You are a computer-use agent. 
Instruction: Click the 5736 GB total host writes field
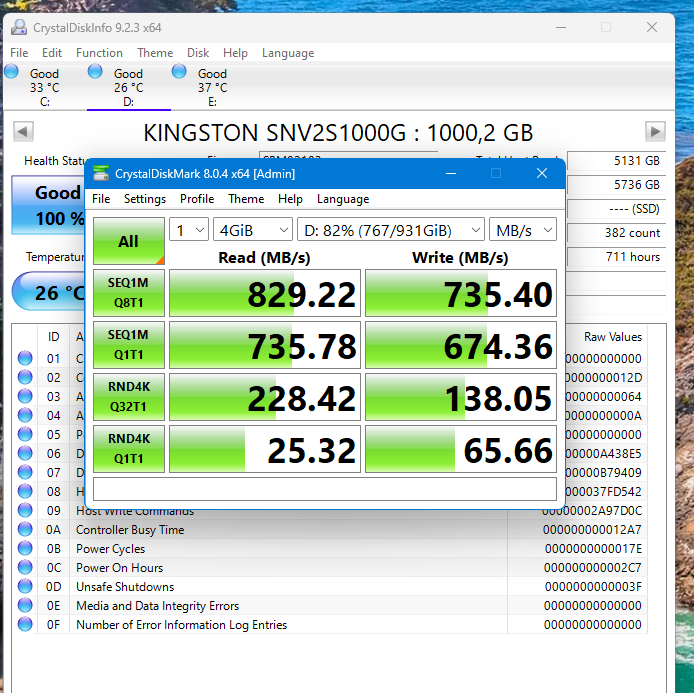point(617,185)
